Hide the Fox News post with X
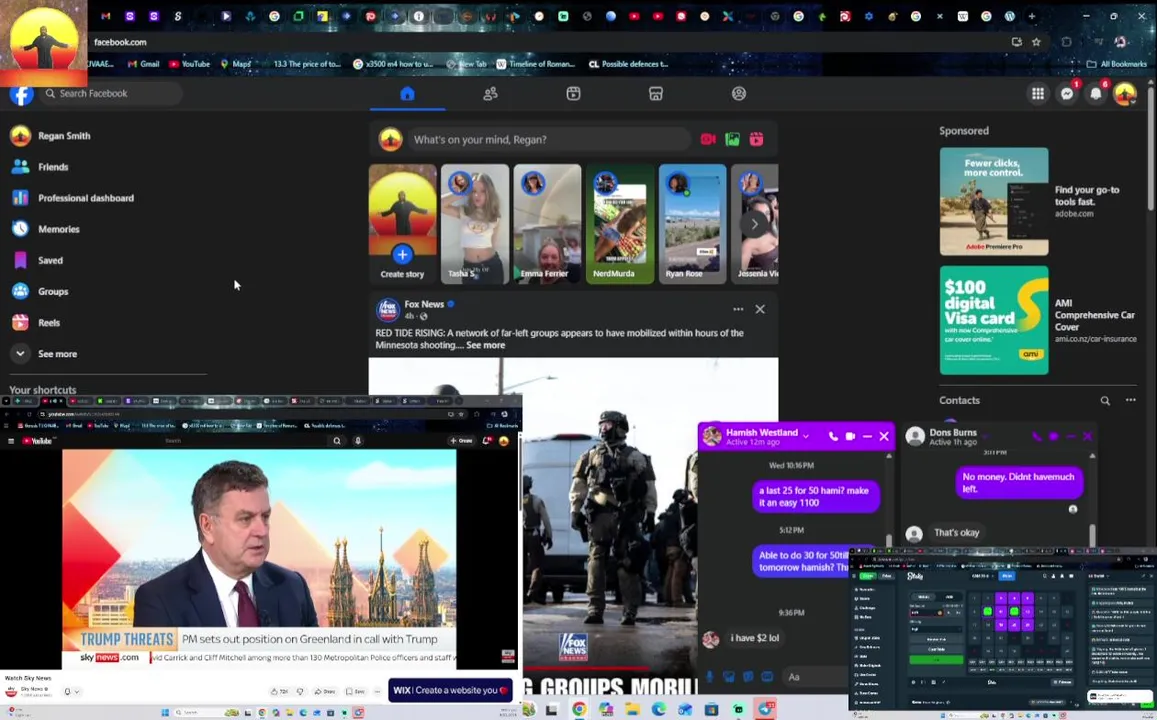The height and width of the screenshot is (720, 1157). 760,309
